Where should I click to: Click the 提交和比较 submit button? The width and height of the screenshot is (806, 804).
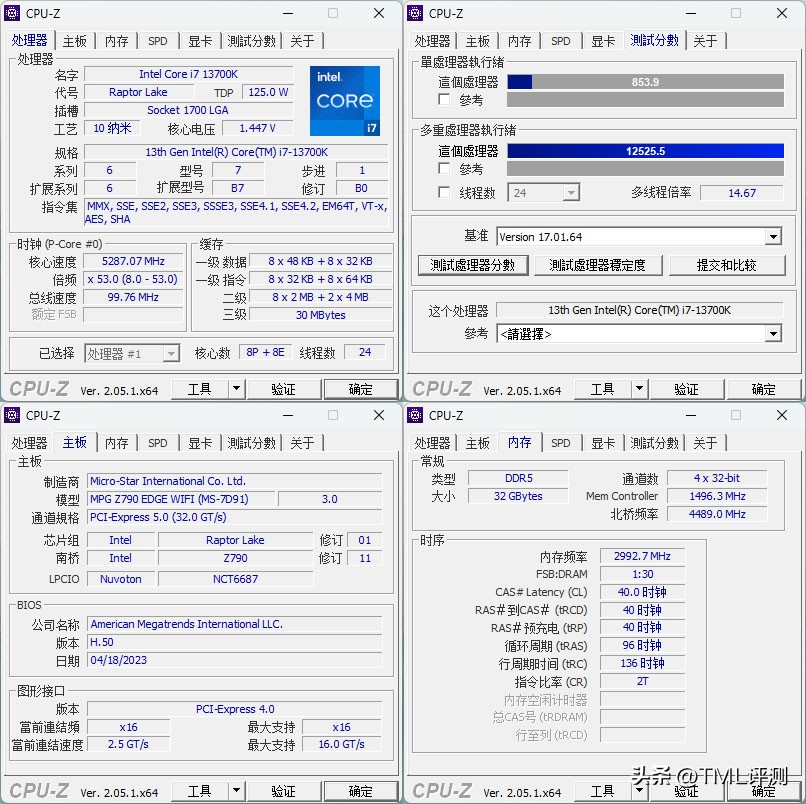coord(727,265)
